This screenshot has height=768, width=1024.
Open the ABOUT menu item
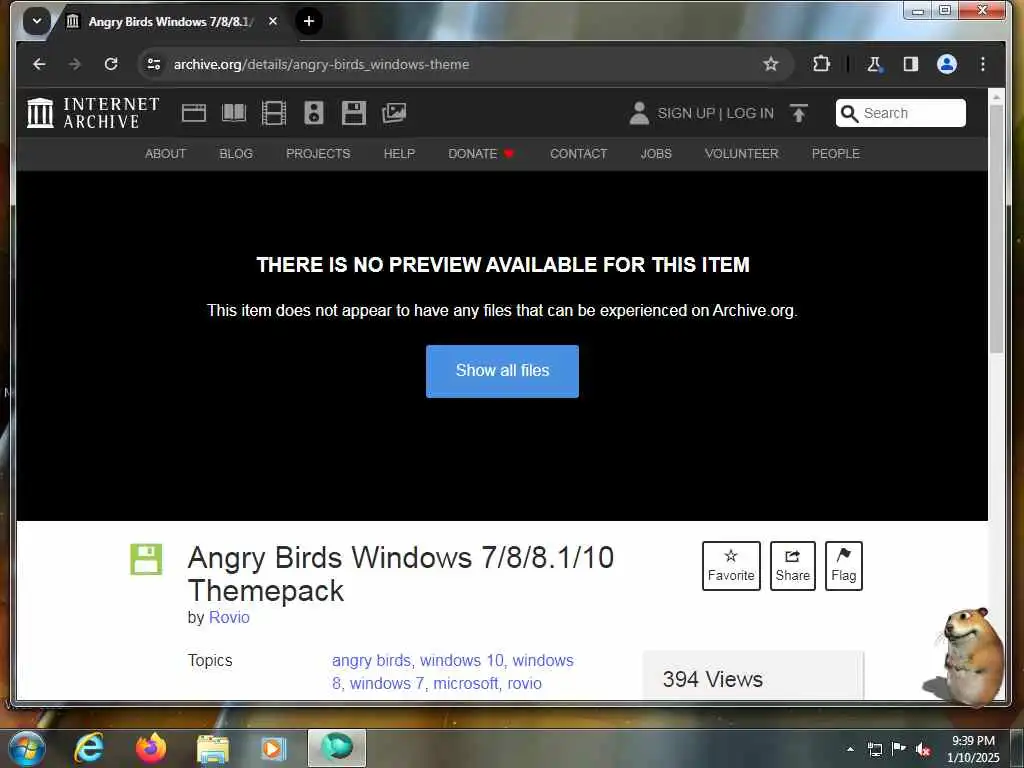tap(165, 153)
